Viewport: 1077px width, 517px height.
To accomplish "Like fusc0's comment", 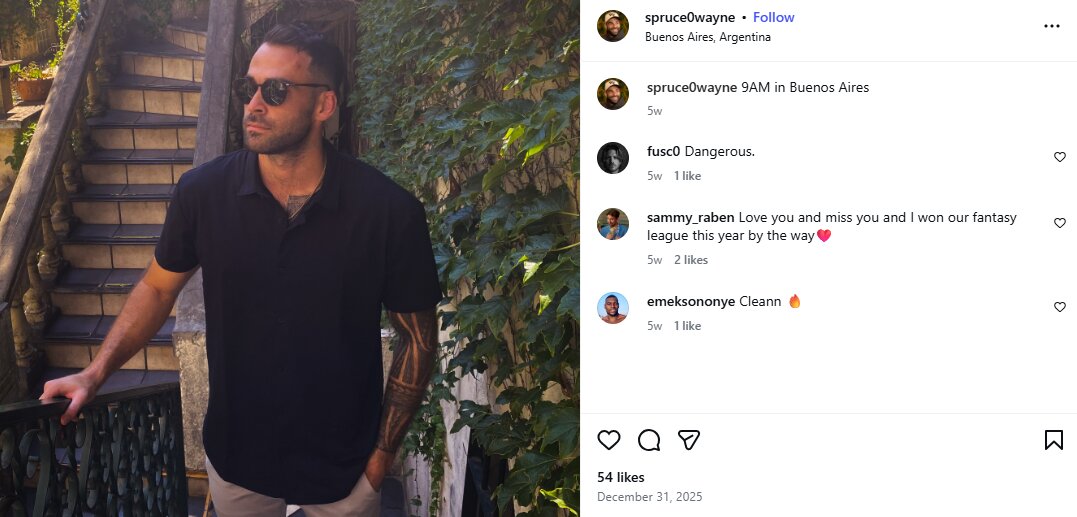I will click(x=1060, y=157).
